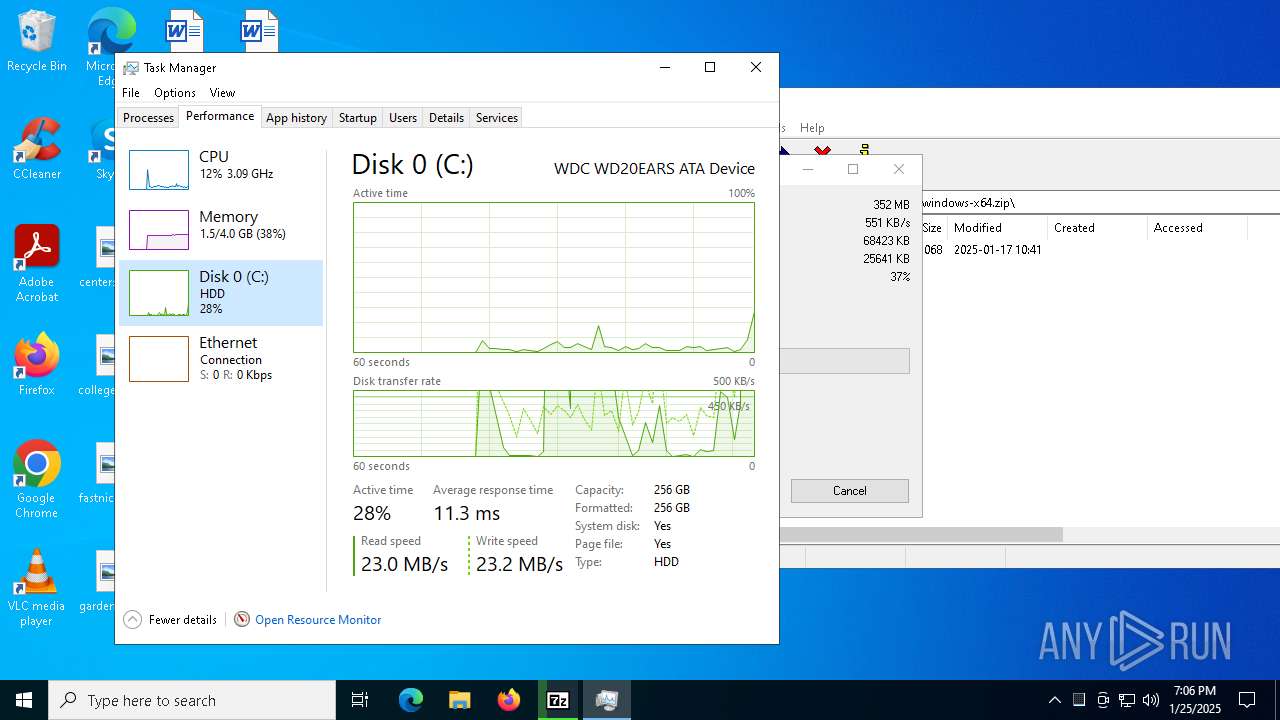Switch to the App history tab
Viewport: 1280px width, 720px height.
pos(296,118)
